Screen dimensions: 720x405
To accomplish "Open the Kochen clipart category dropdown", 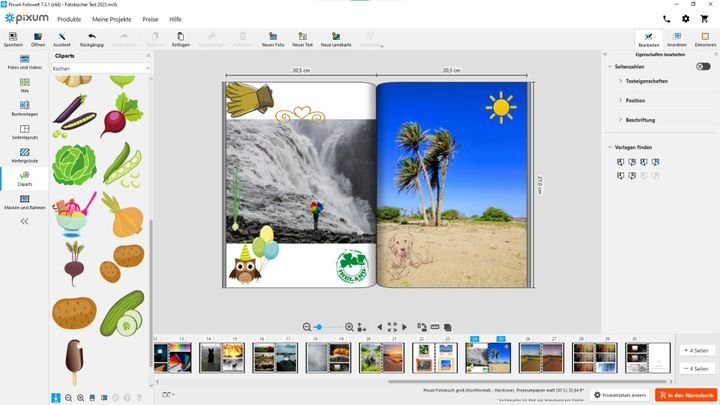I will [101, 68].
